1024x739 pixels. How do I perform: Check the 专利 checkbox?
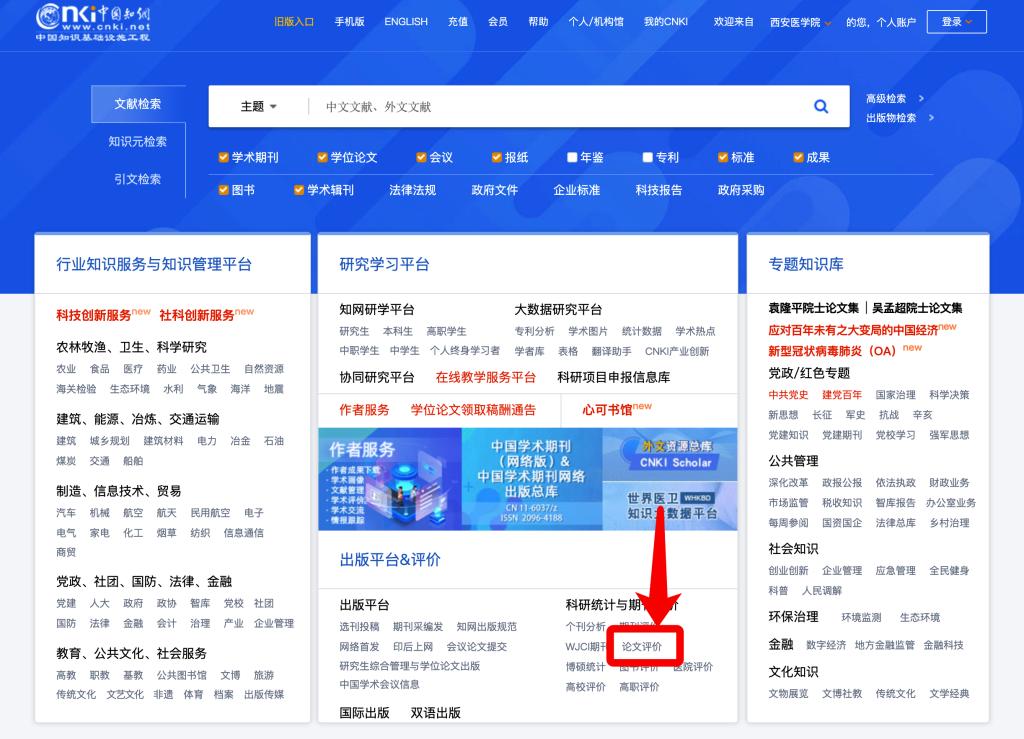[647, 157]
